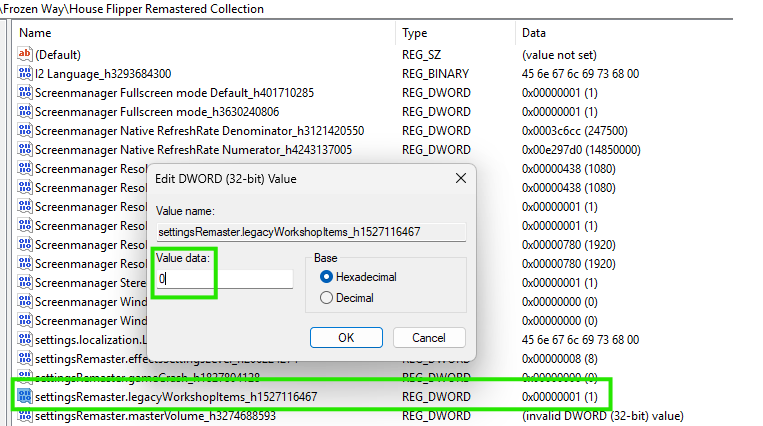
Task: Cancel the DWORD value edit
Action: (x=429, y=337)
